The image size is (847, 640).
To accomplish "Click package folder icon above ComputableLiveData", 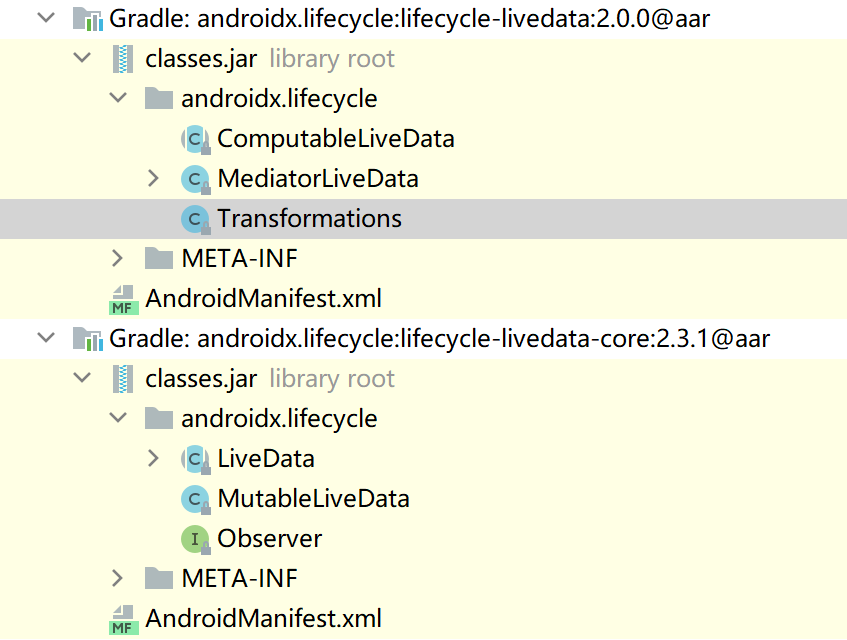I will 159,98.
